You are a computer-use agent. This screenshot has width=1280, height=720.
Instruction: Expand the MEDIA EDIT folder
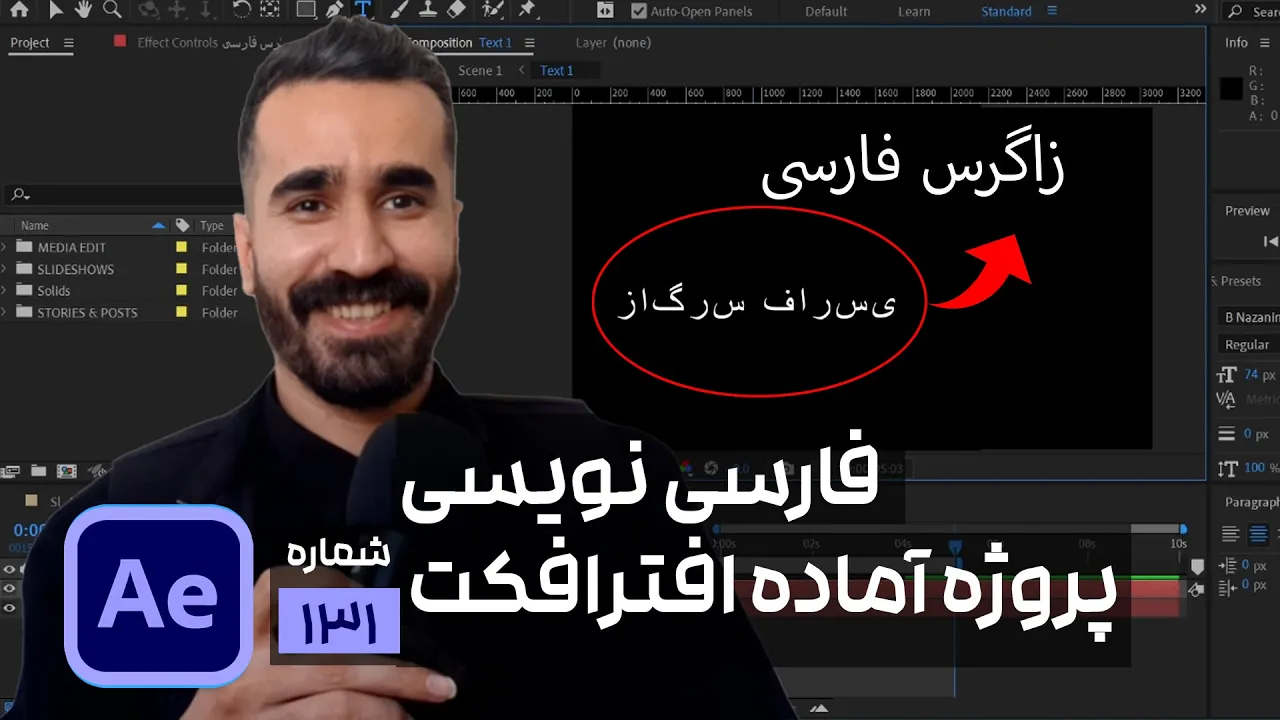coord(5,247)
